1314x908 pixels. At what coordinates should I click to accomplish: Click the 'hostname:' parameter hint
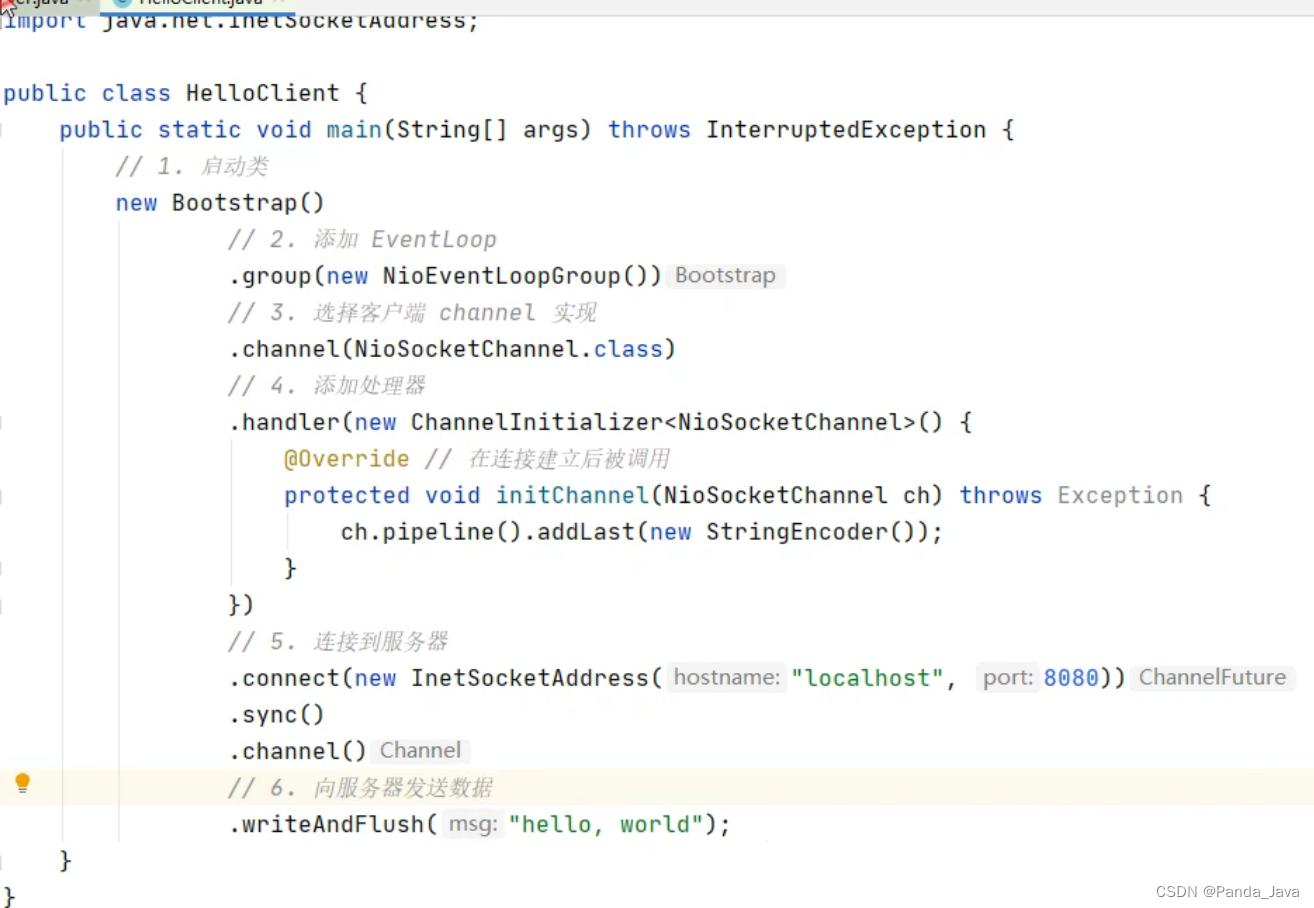click(x=726, y=678)
